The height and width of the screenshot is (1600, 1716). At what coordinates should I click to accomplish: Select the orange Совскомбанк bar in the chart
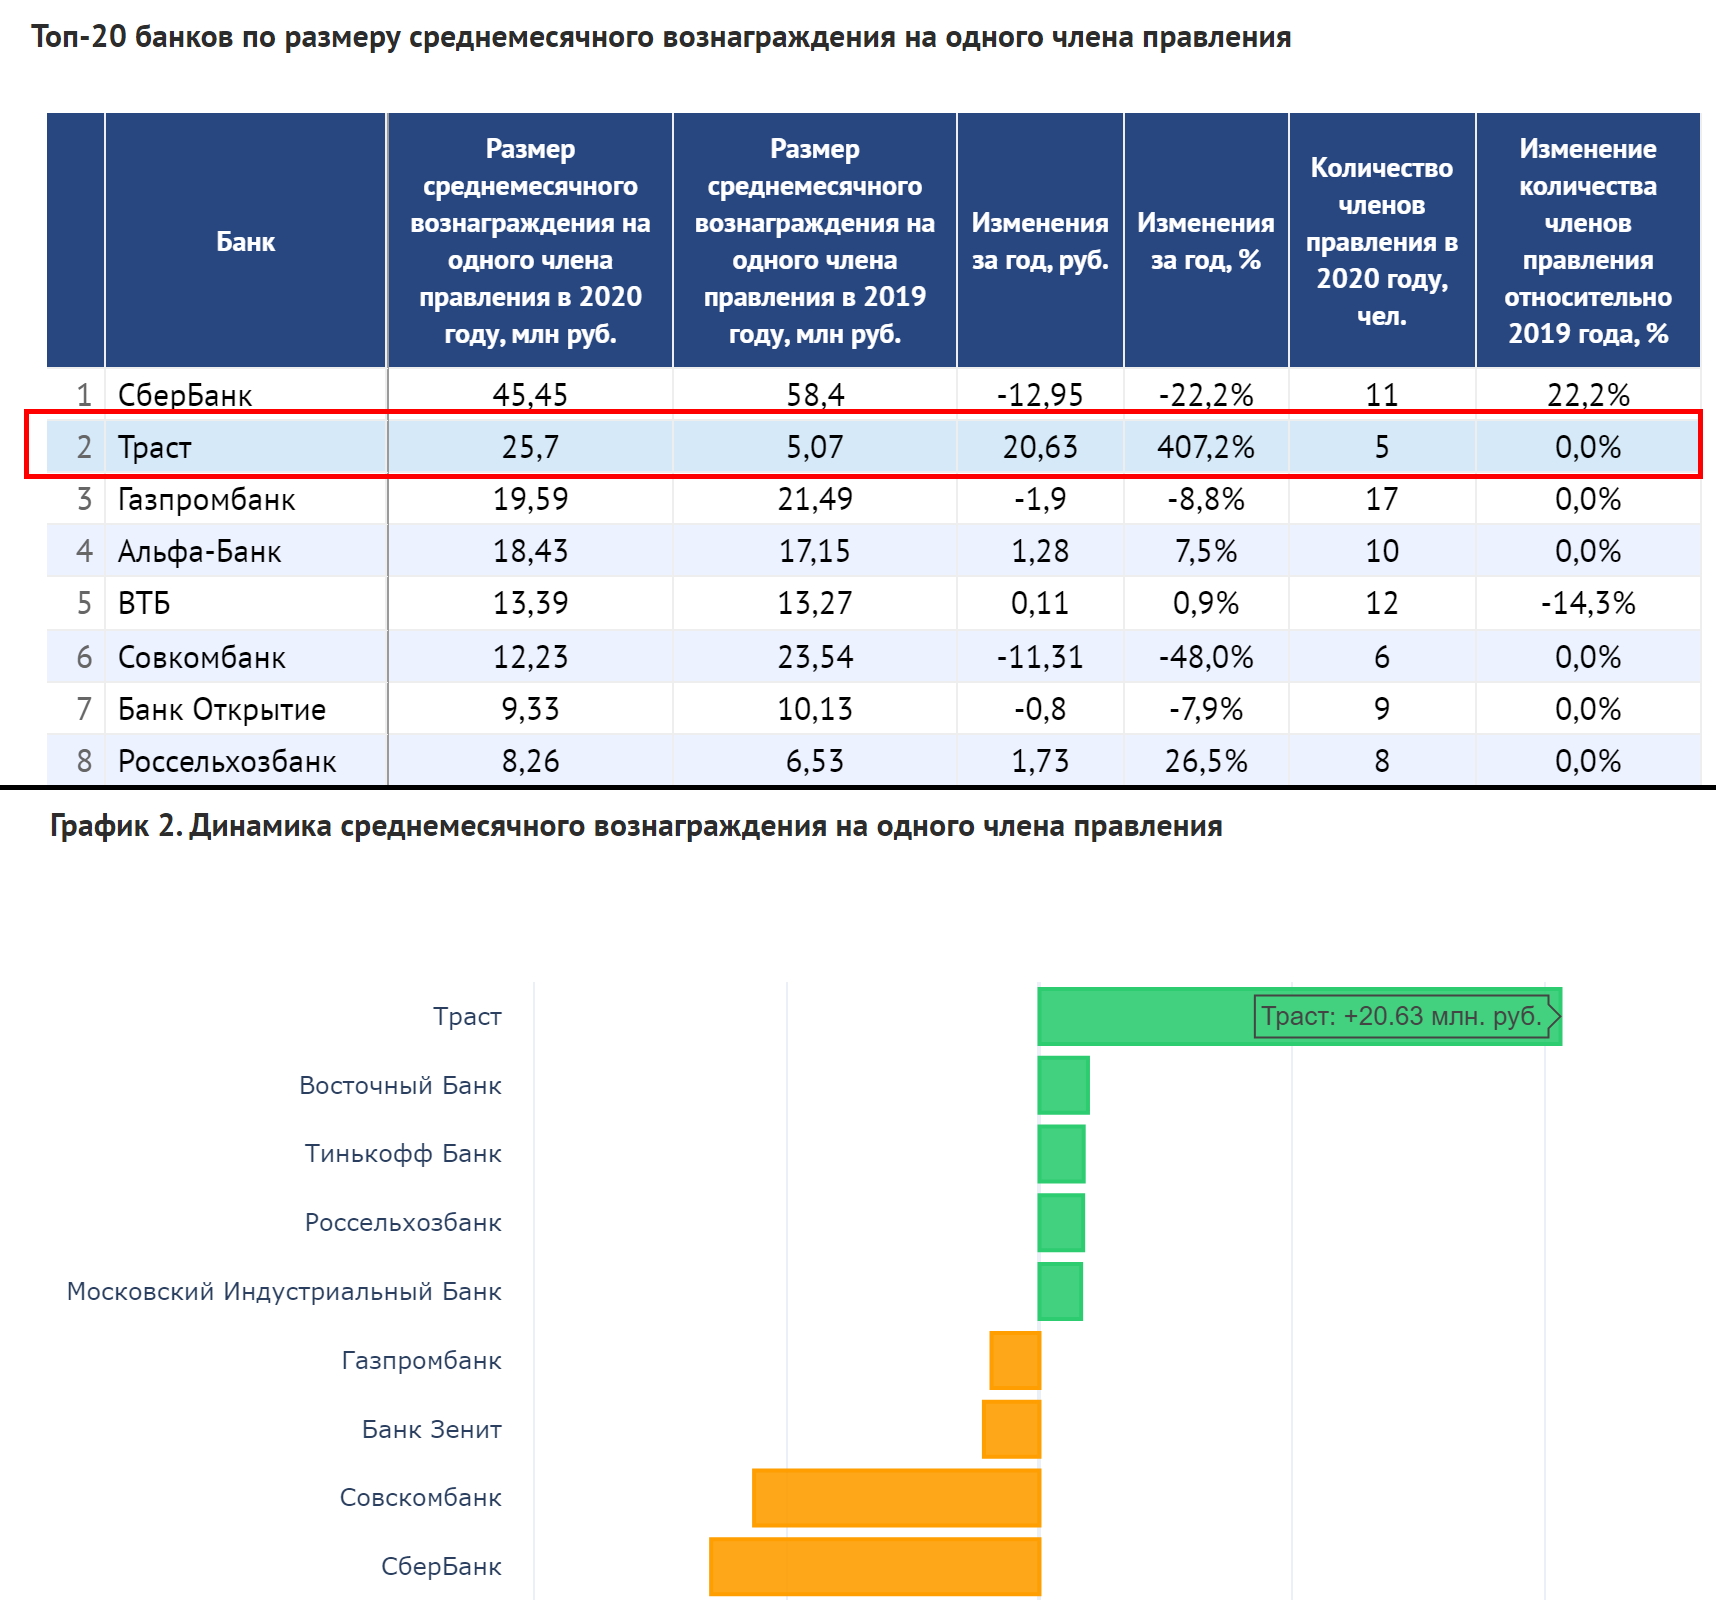896,1497
